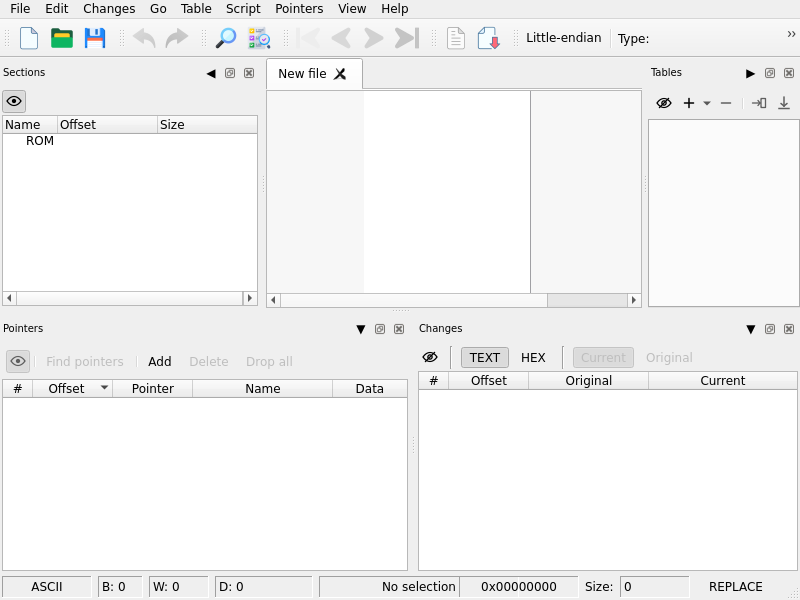Jump to last using skip-forward icon
This screenshot has height=600, width=800.
pyautogui.click(x=407, y=38)
